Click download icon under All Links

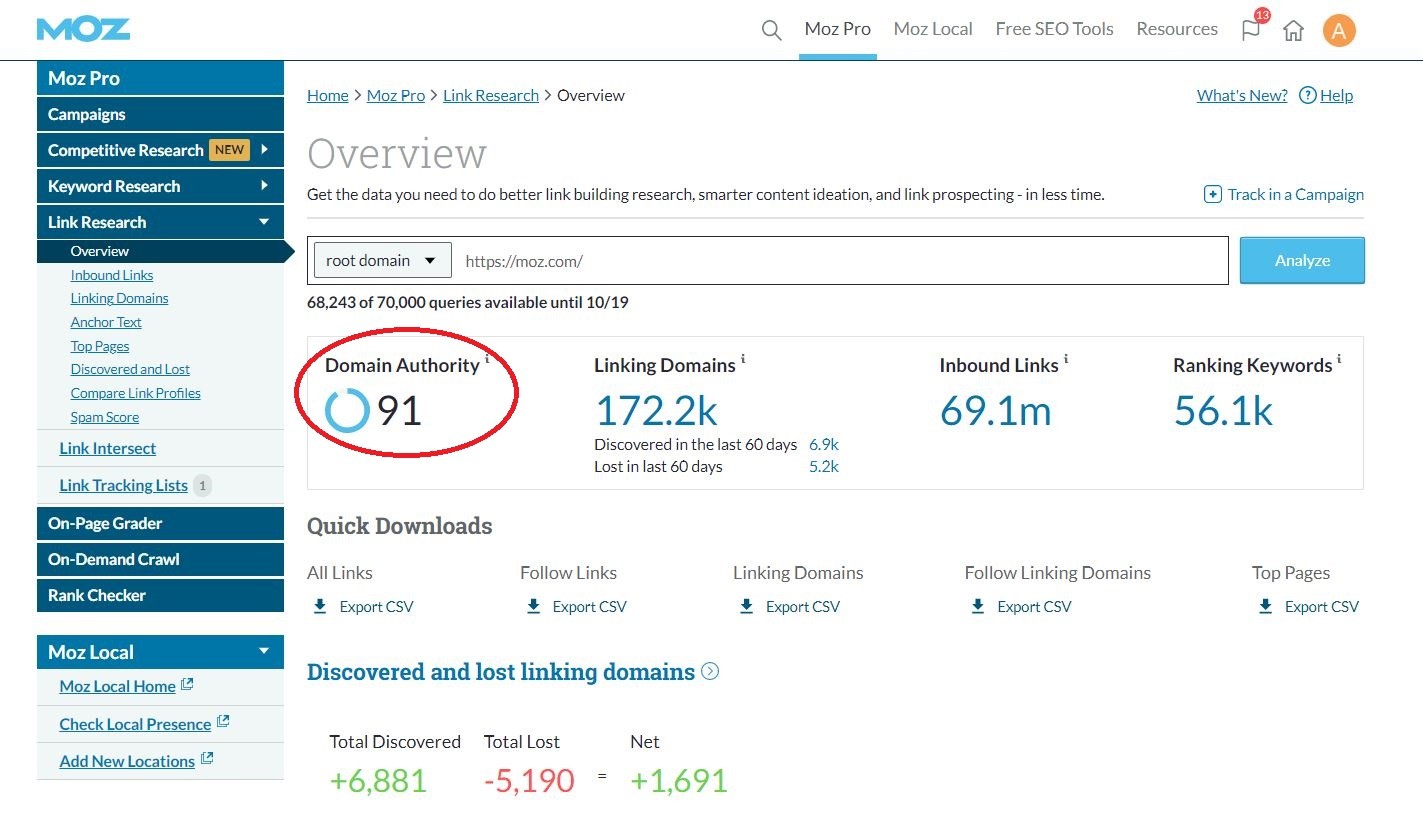[x=320, y=606]
